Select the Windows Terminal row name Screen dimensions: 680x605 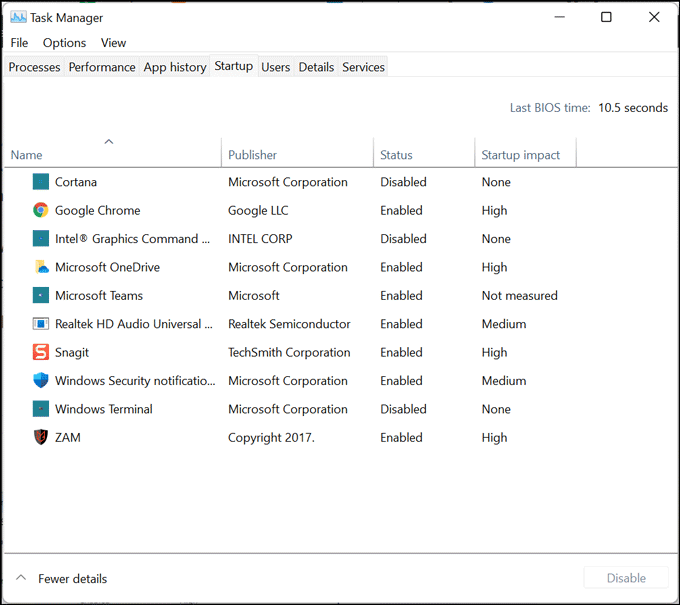click(x=104, y=409)
